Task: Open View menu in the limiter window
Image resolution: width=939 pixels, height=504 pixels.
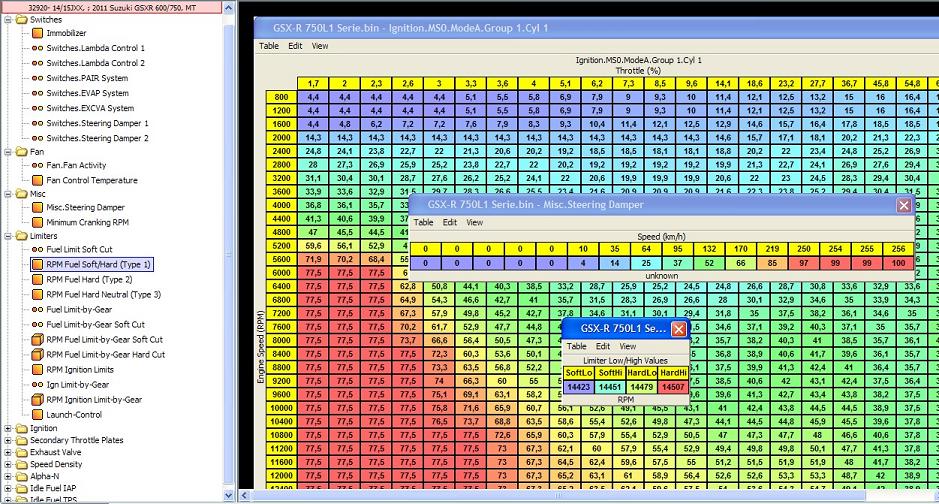Action: (x=628, y=346)
